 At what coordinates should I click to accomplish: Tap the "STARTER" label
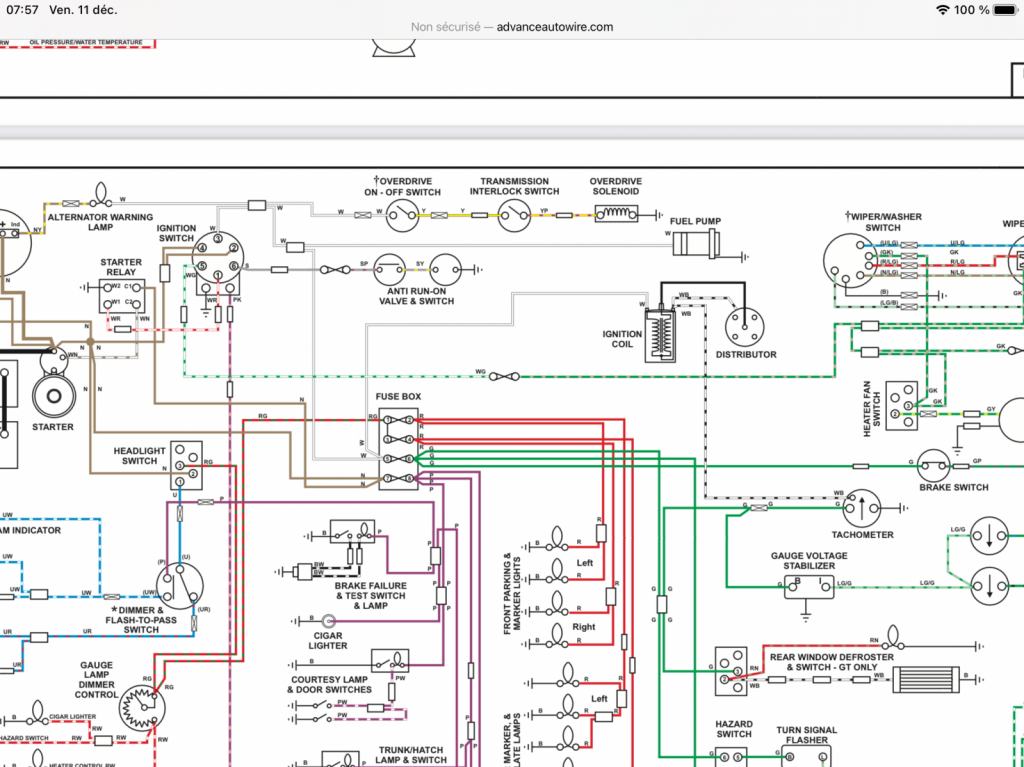coord(53,427)
